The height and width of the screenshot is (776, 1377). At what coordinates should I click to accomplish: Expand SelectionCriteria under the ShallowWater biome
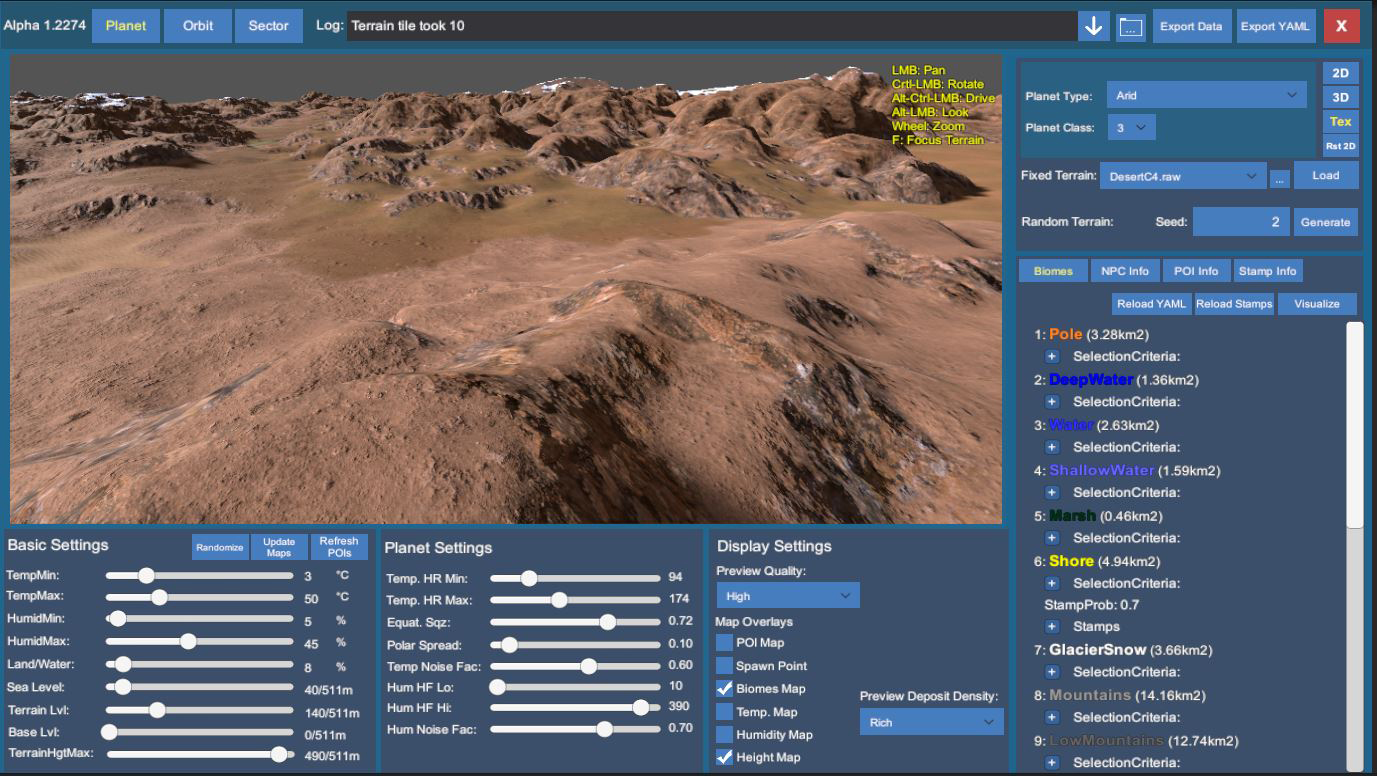click(1052, 492)
